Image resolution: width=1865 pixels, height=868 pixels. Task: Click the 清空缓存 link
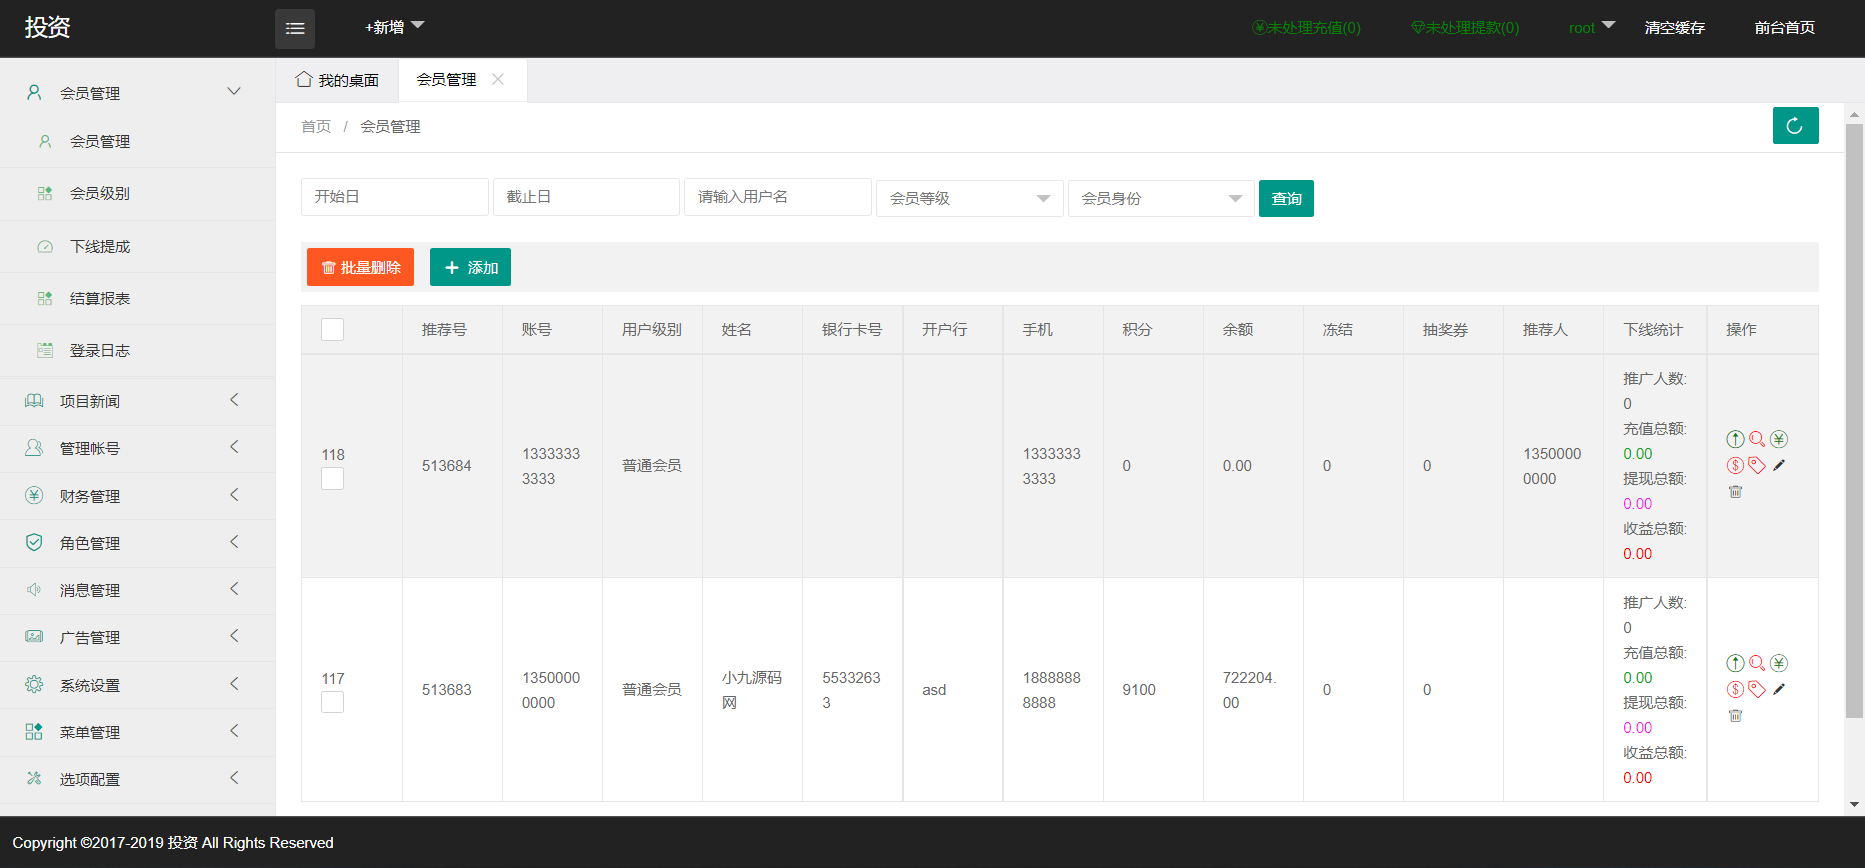[1674, 27]
